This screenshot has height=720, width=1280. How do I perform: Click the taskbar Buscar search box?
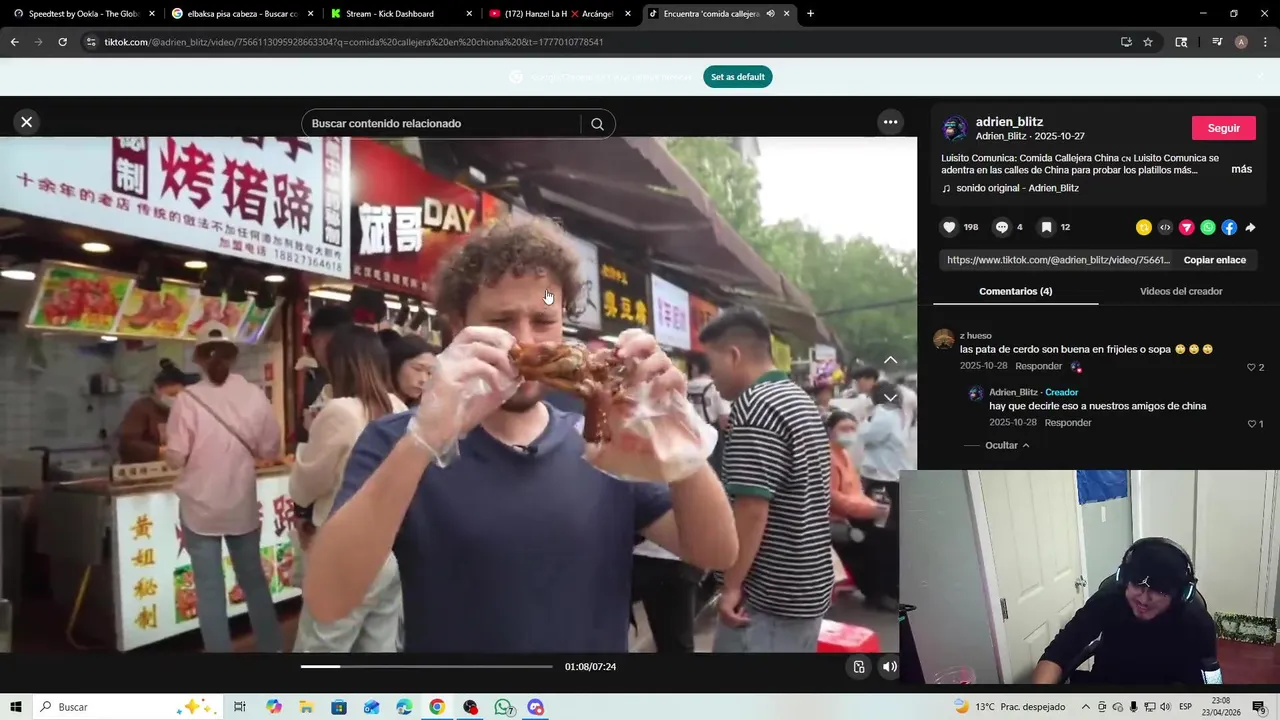[x=130, y=707]
